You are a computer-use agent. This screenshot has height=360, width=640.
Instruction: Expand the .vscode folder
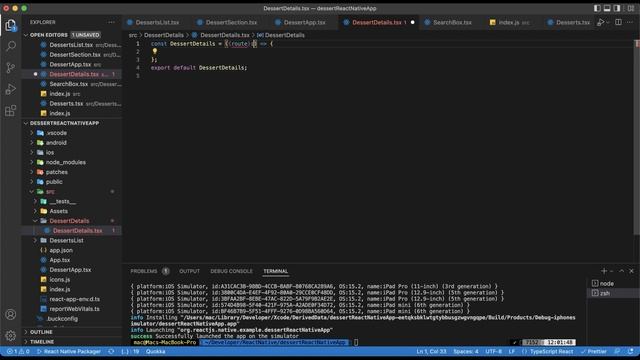click(31, 133)
